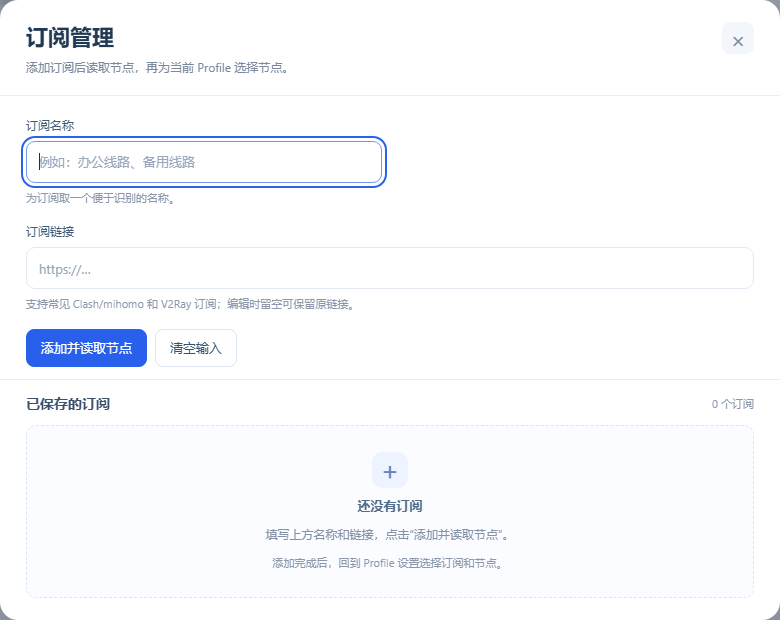This screenshot has height=620, width=780.
Task: Click the 清空输入 button
Action: point(196,348)
